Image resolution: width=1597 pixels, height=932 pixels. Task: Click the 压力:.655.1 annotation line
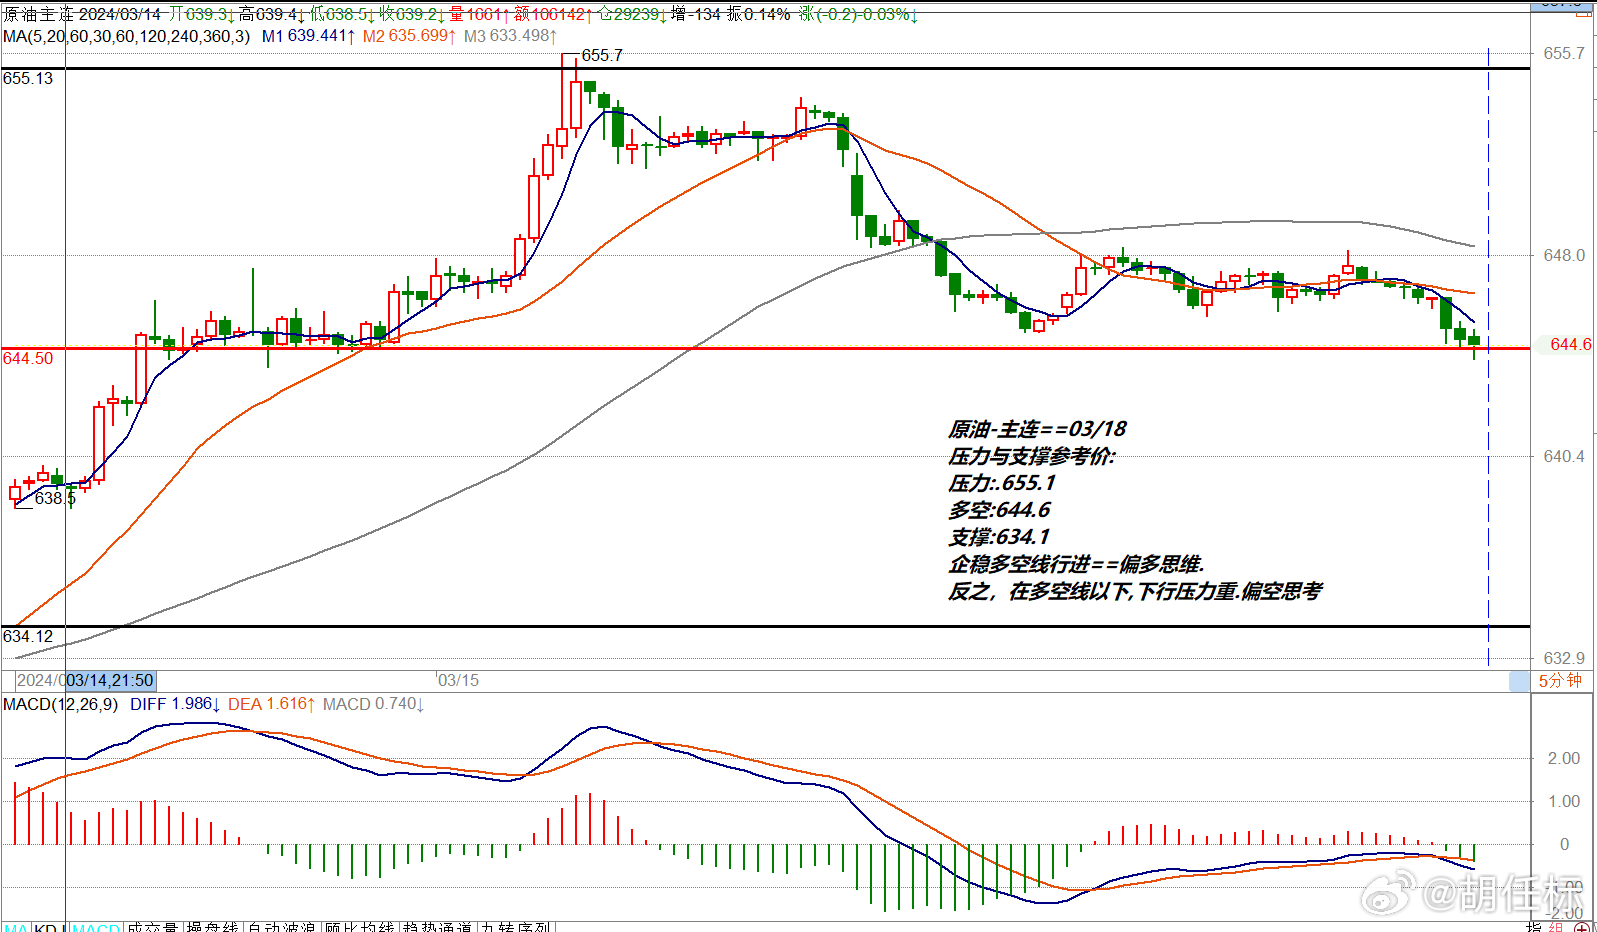pos(1001,483)
